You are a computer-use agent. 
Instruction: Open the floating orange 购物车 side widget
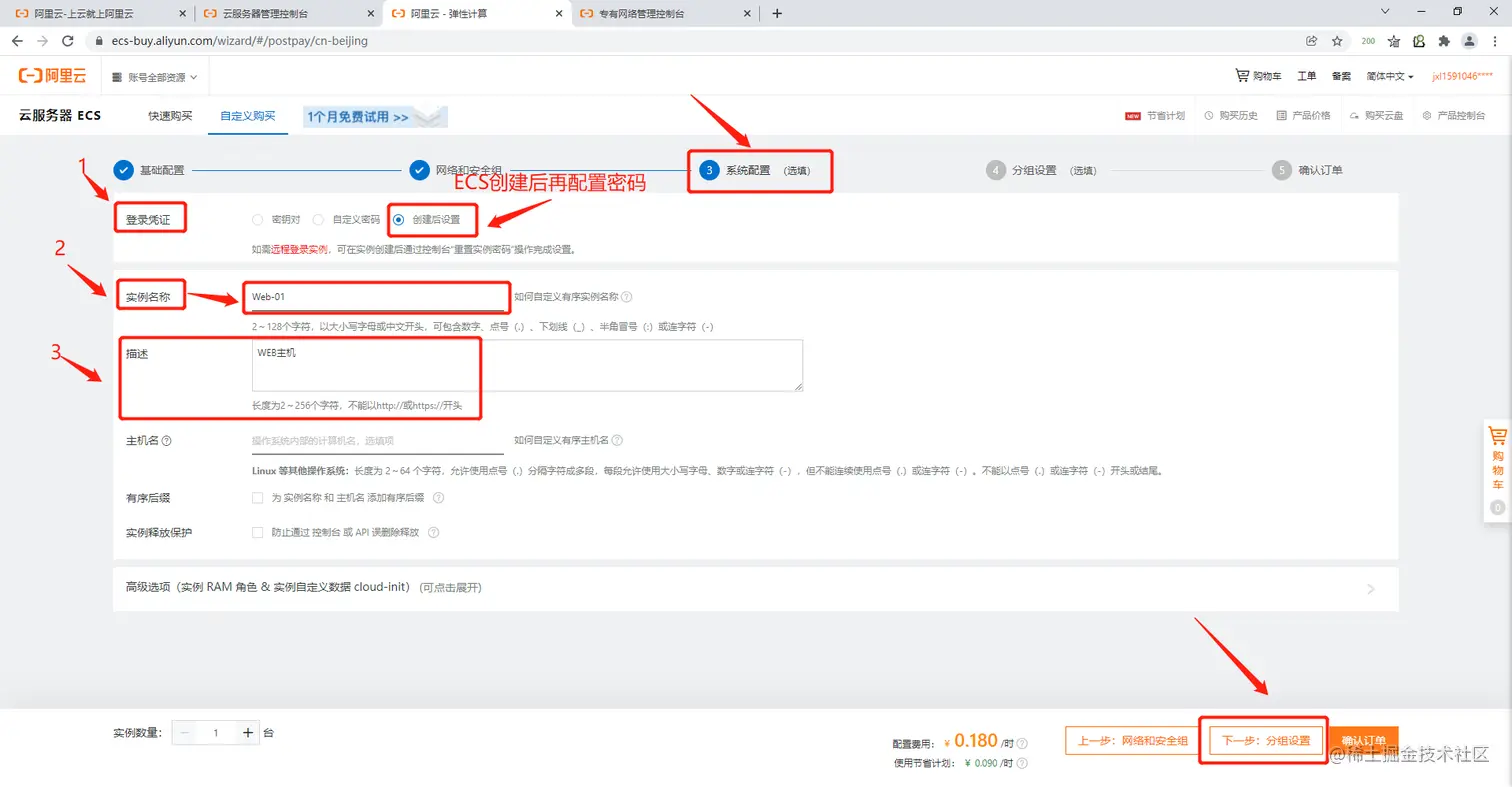(x=1497, y=470)
